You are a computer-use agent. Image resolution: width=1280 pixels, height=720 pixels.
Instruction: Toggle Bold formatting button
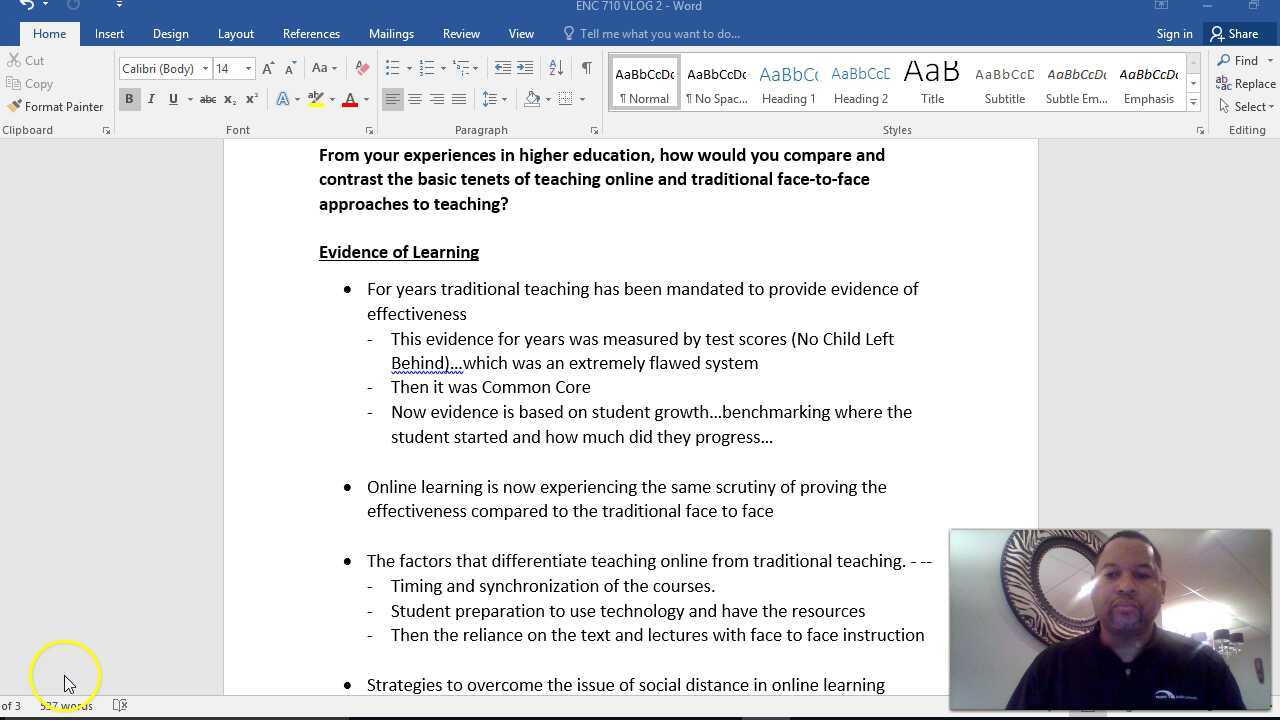click(x=129, y=99)
